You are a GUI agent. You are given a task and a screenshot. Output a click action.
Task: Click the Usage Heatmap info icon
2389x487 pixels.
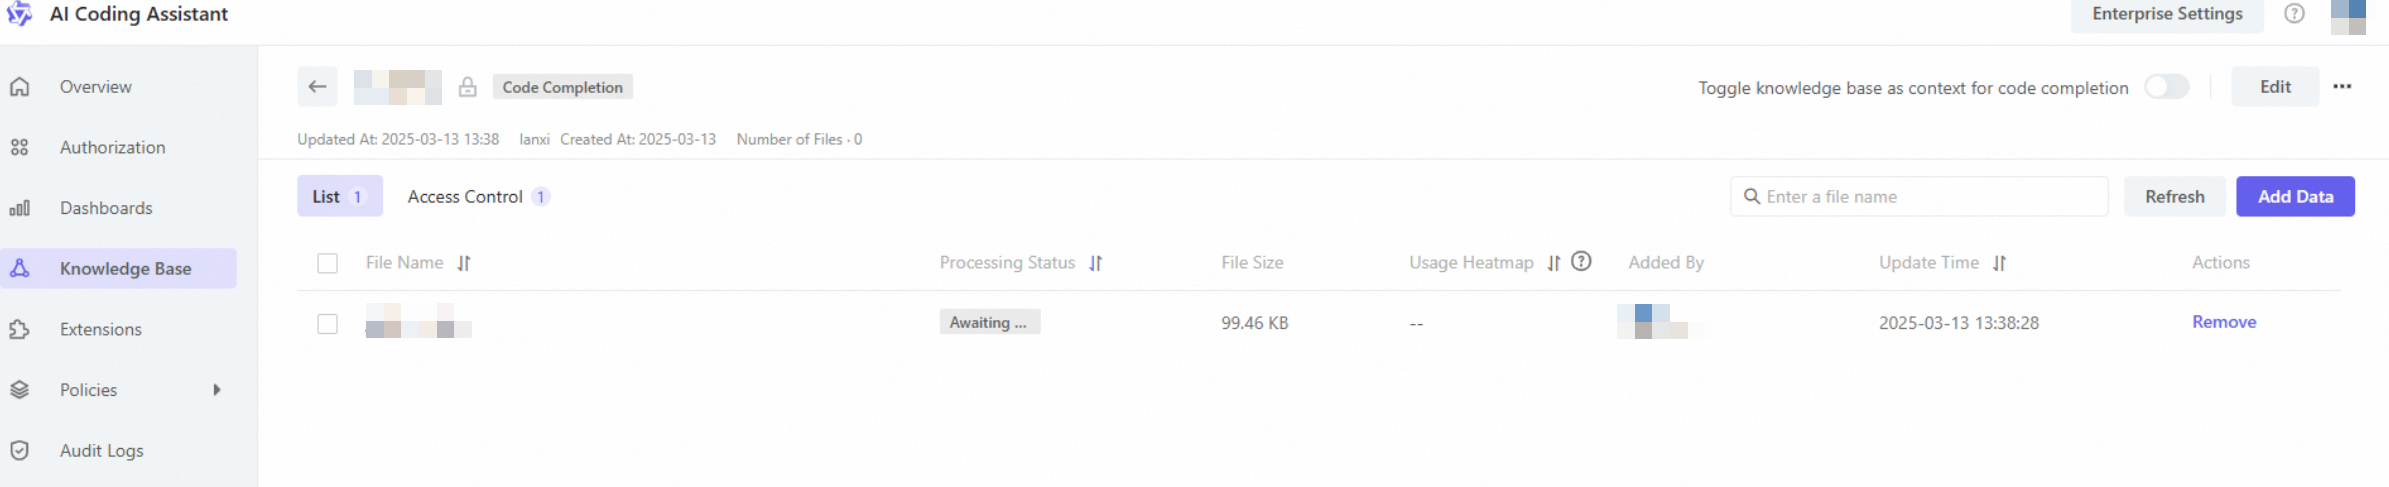(1581, 262)
